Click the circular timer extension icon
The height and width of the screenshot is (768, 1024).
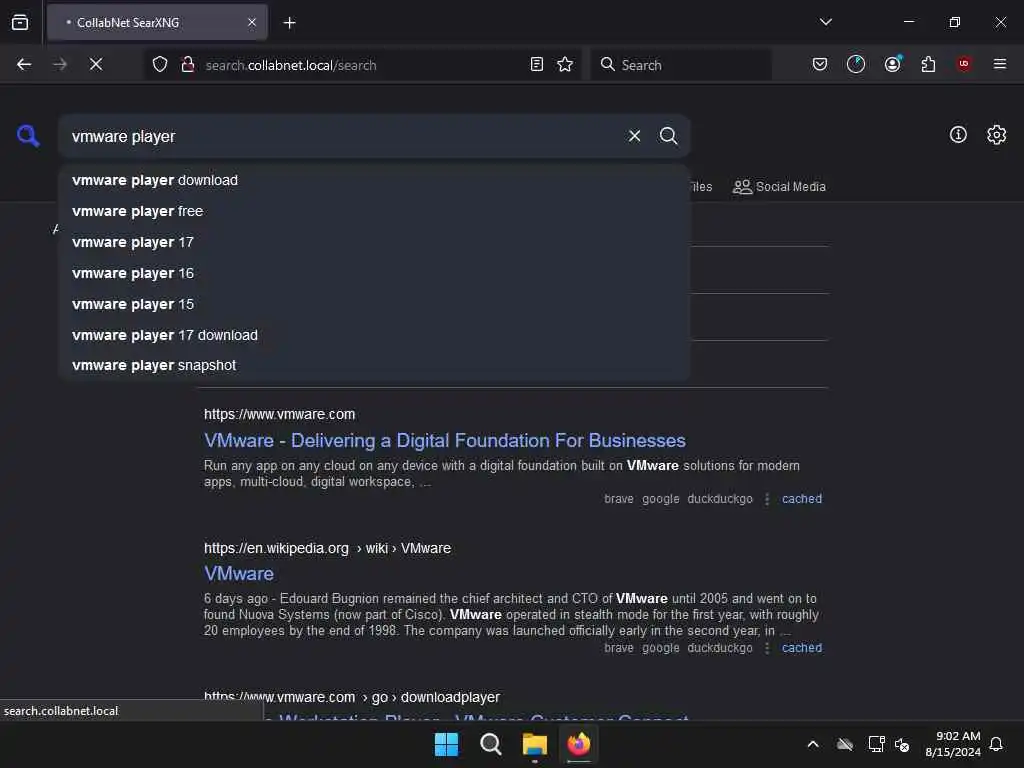(856, 64)
